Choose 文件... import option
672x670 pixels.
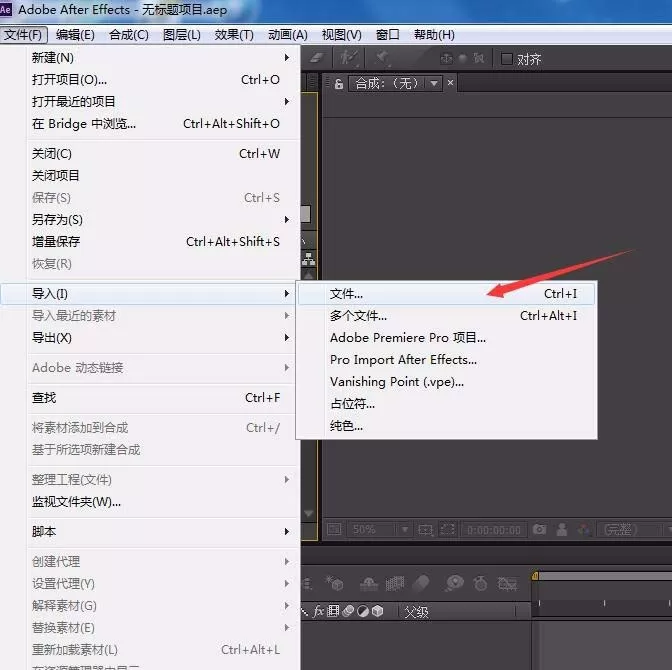(x=446, y=294)
